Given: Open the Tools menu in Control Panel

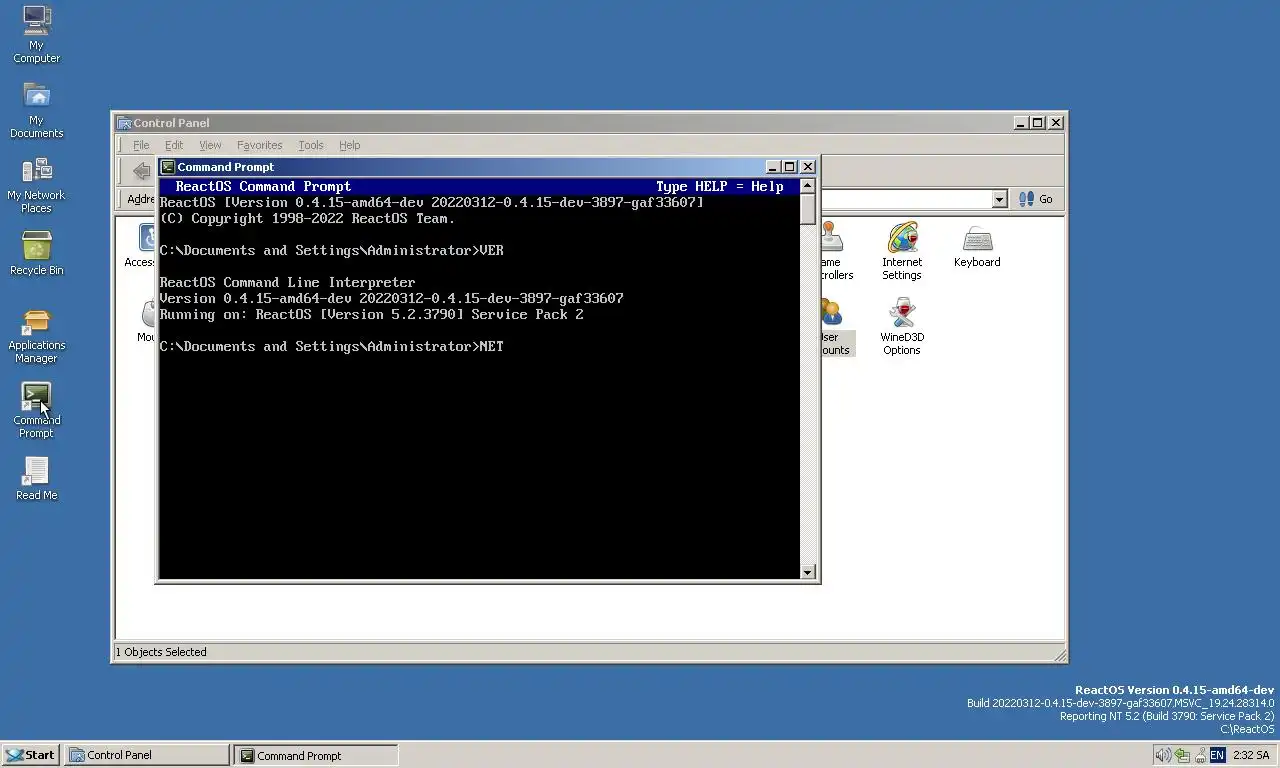Looking at the screenshot, I should 311,145.
